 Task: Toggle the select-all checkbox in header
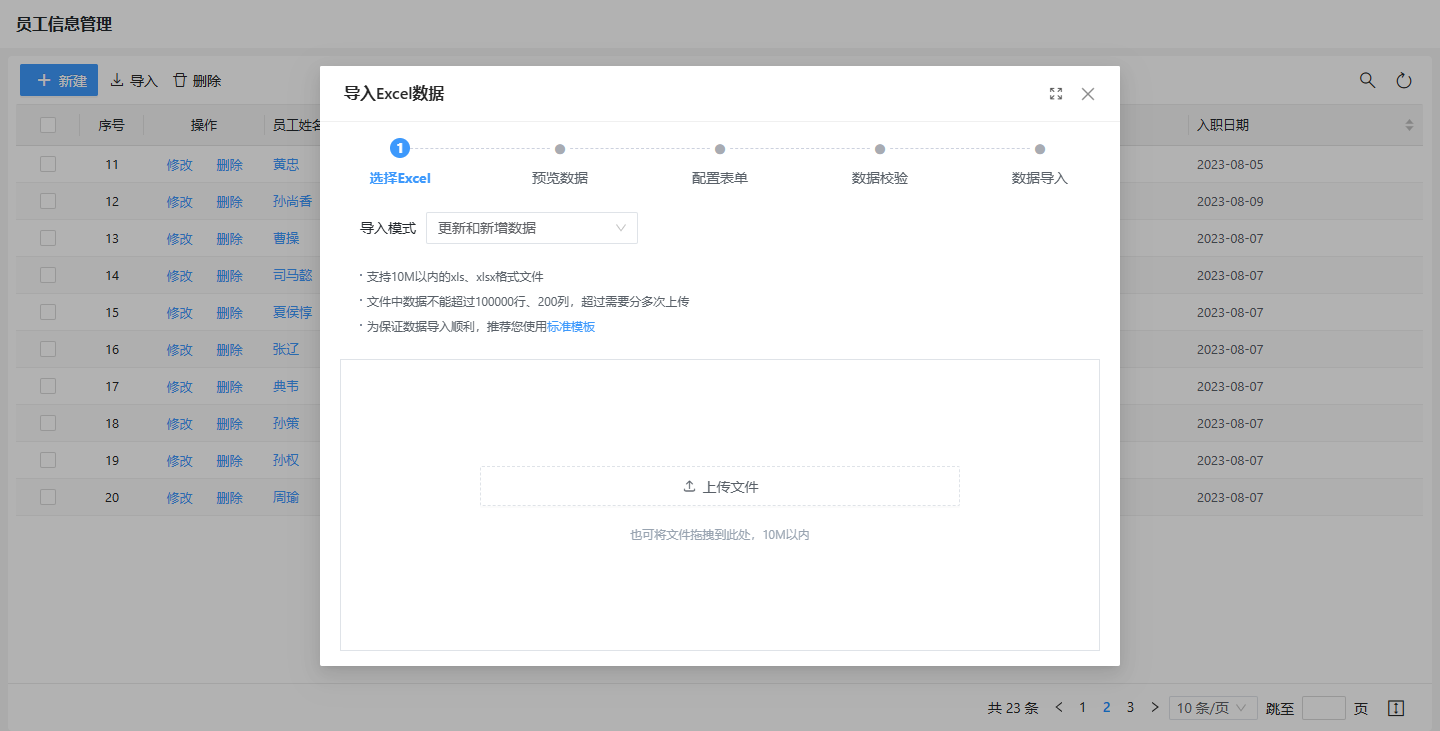coord(48,125)
